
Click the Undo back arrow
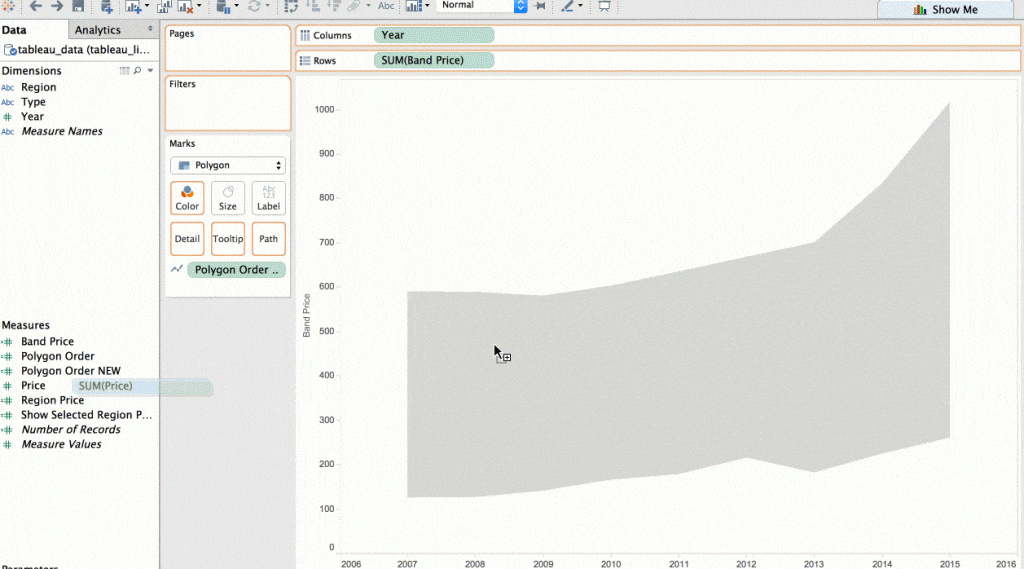pyautogui.click(x=35, y=6)
